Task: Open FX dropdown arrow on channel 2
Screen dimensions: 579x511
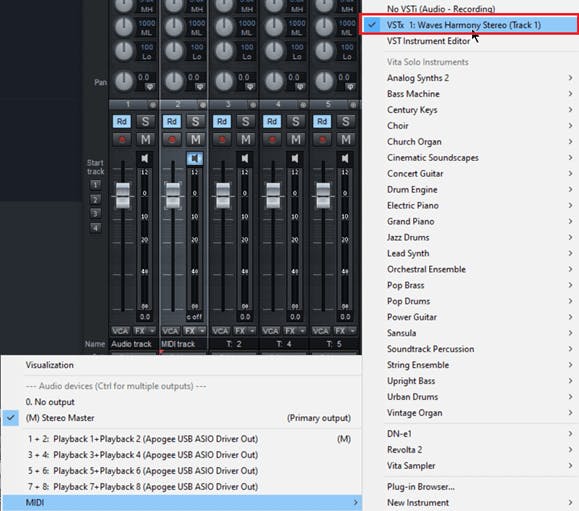Action: [202, 331]
